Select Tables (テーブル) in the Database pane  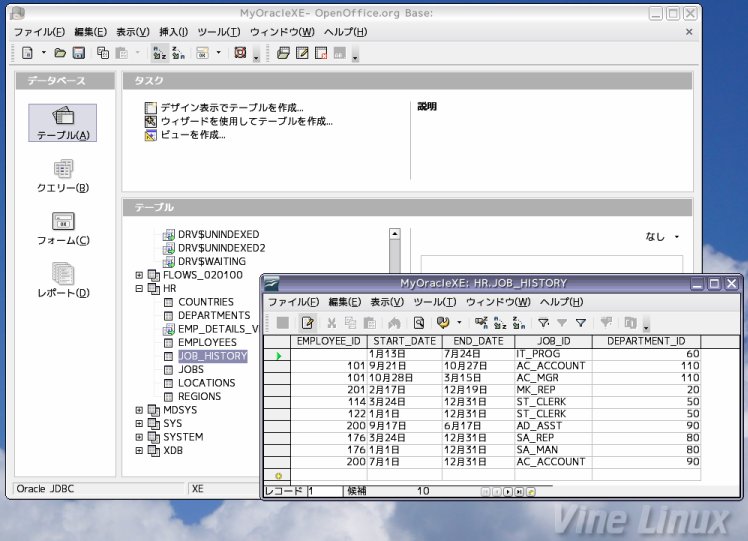pyautogui.click(x=62, y=123)
